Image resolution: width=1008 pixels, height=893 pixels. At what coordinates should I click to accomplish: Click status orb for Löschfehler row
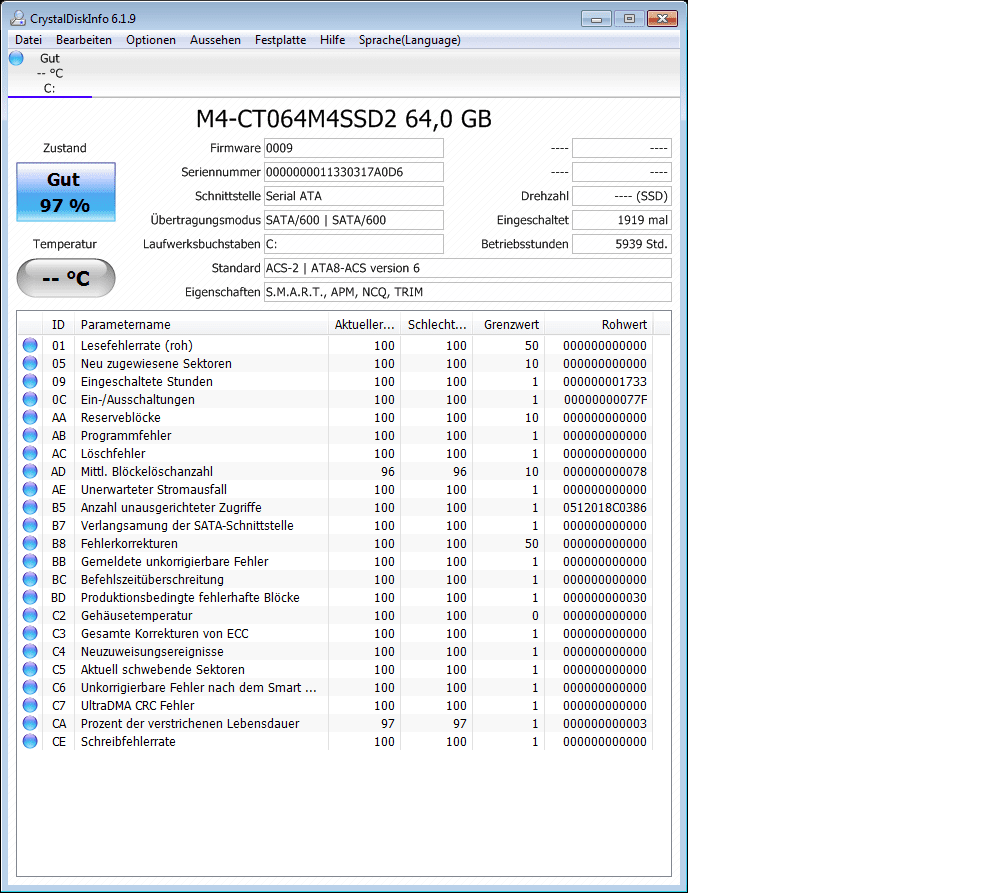point(30,453)
